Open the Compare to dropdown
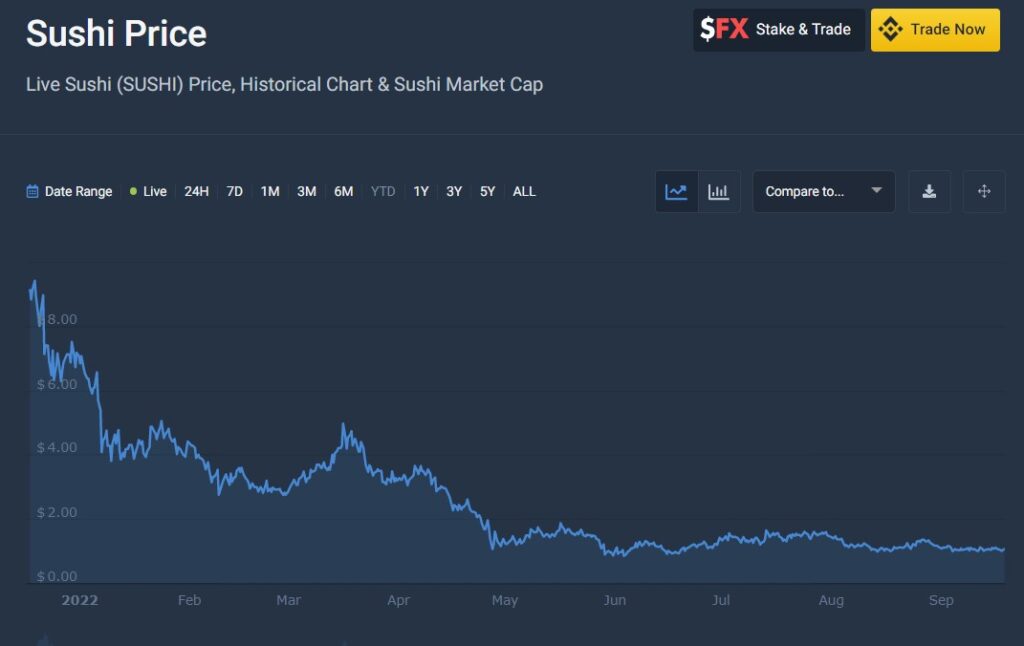Image resolution: width=1024 pixels, height=646 pixels. [823, 192]
